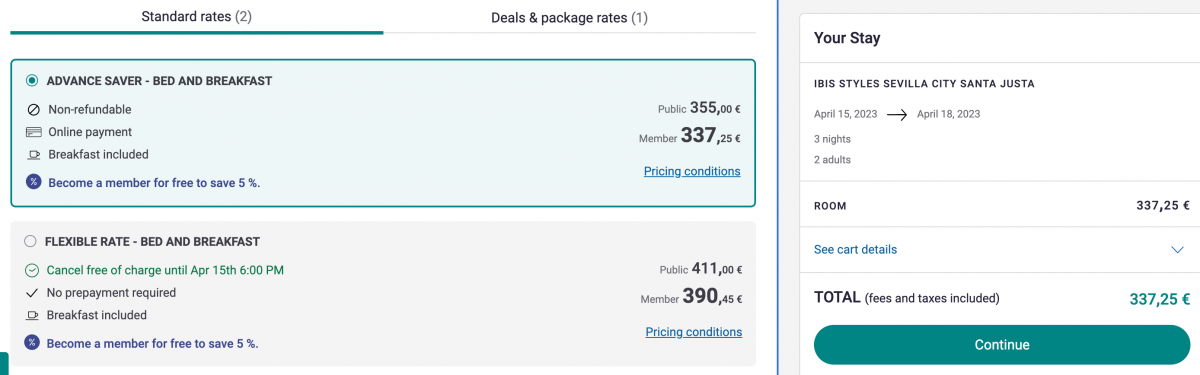Switch to Standard rates tab

point(196,17)
